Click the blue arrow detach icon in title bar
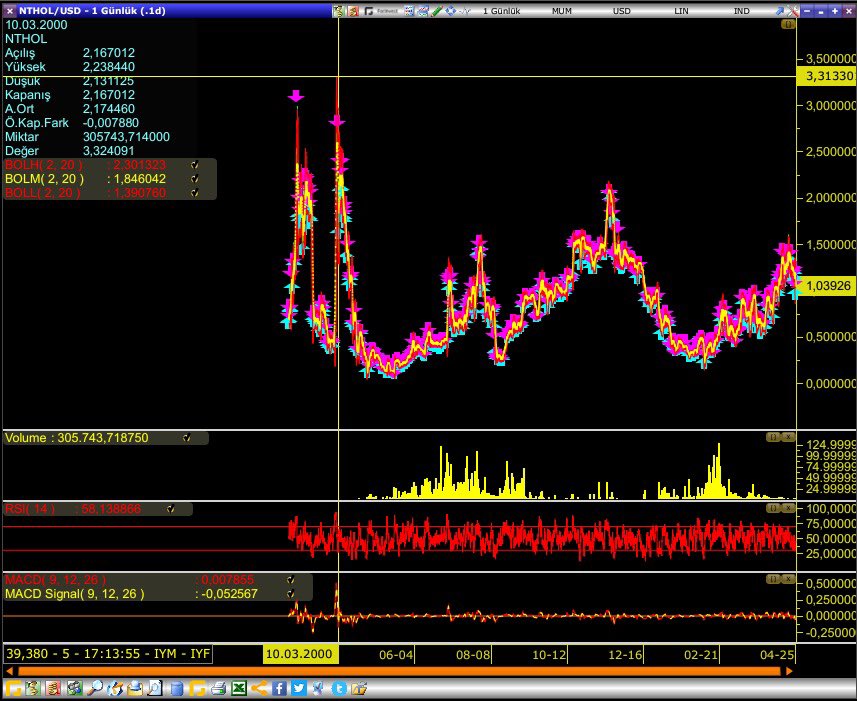The height and width of the screenshot is (701, 857). pyautogui.click(x=780, y=10)
